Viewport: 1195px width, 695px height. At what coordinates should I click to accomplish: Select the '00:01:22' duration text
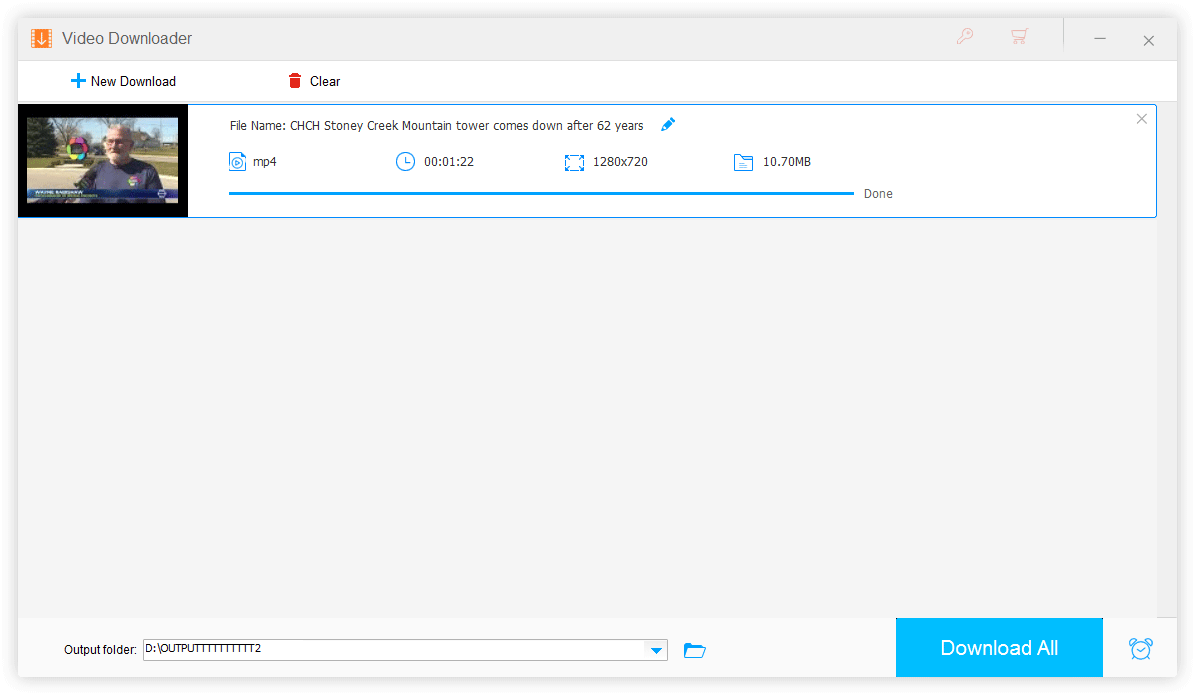point(449,162)
